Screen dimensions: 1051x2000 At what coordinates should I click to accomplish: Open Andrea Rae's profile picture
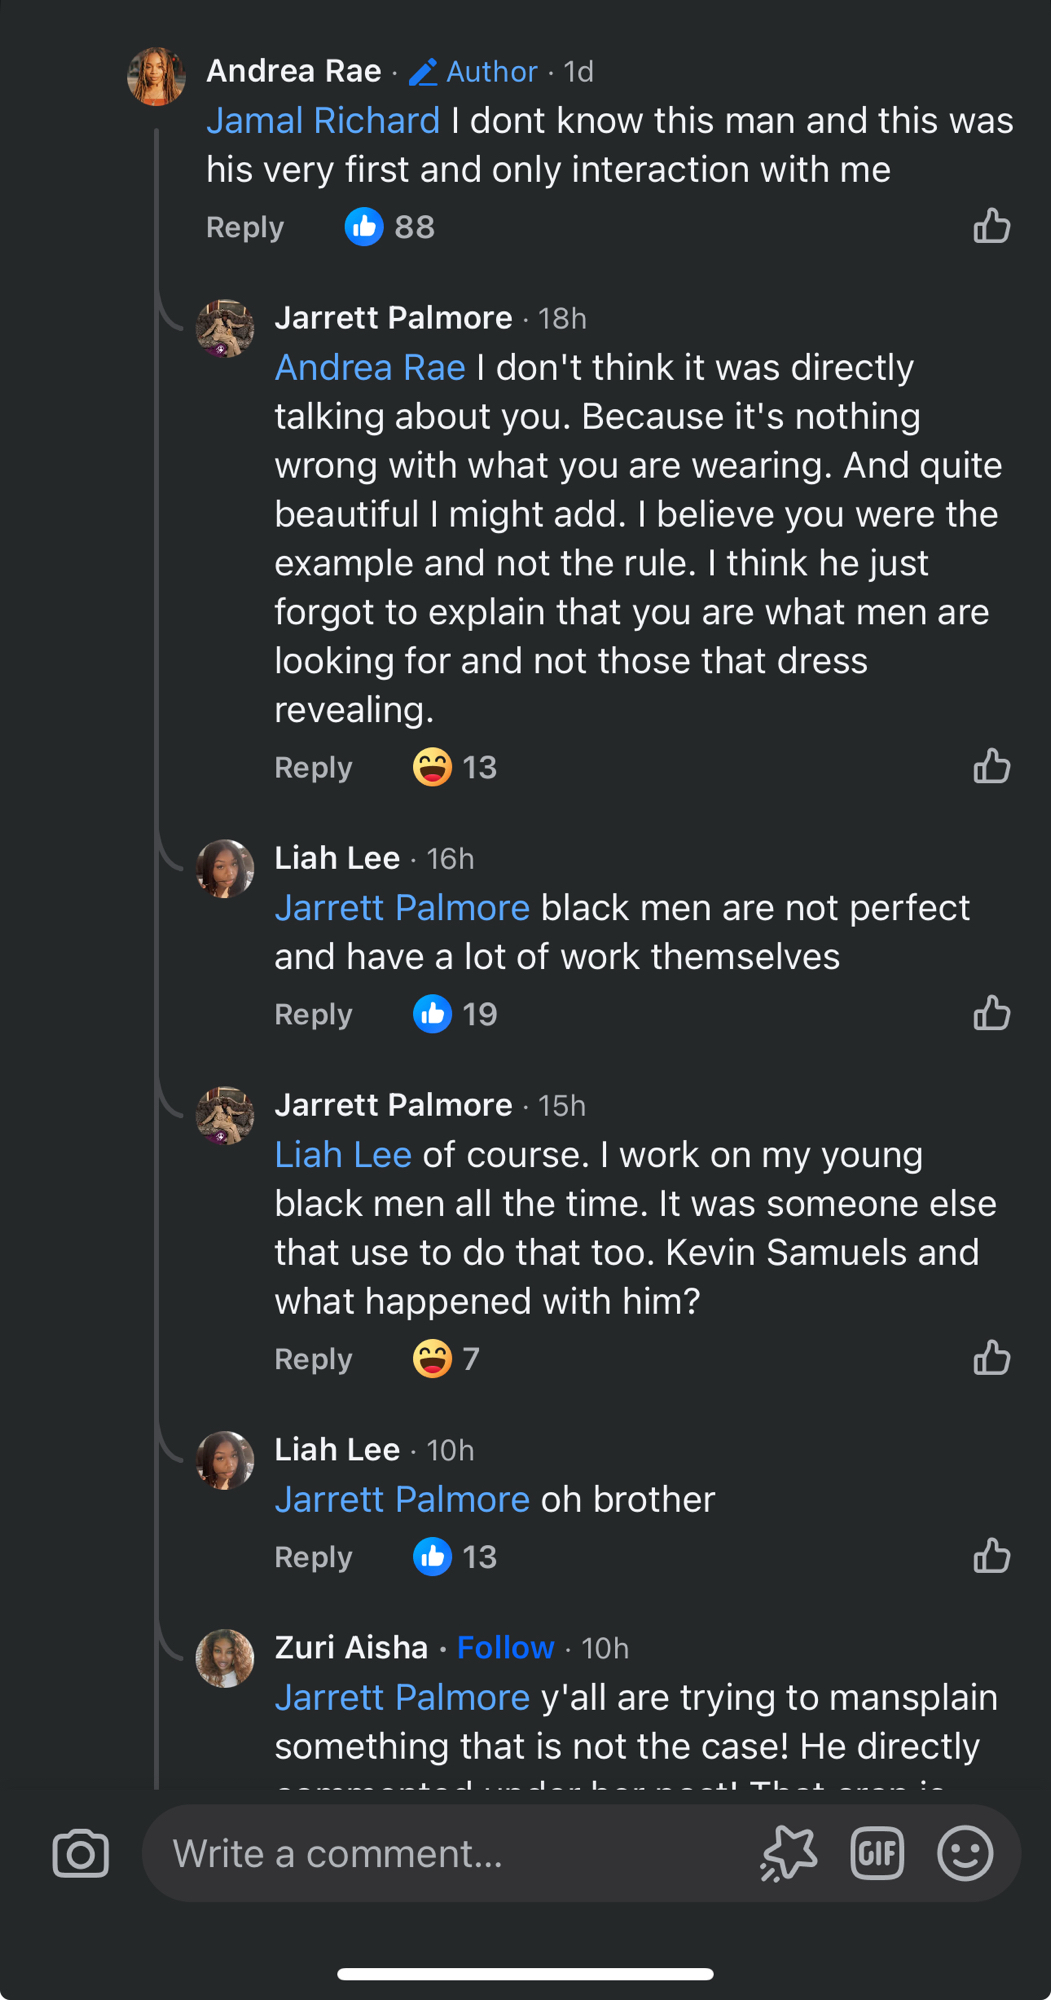(x=157, y=76)
